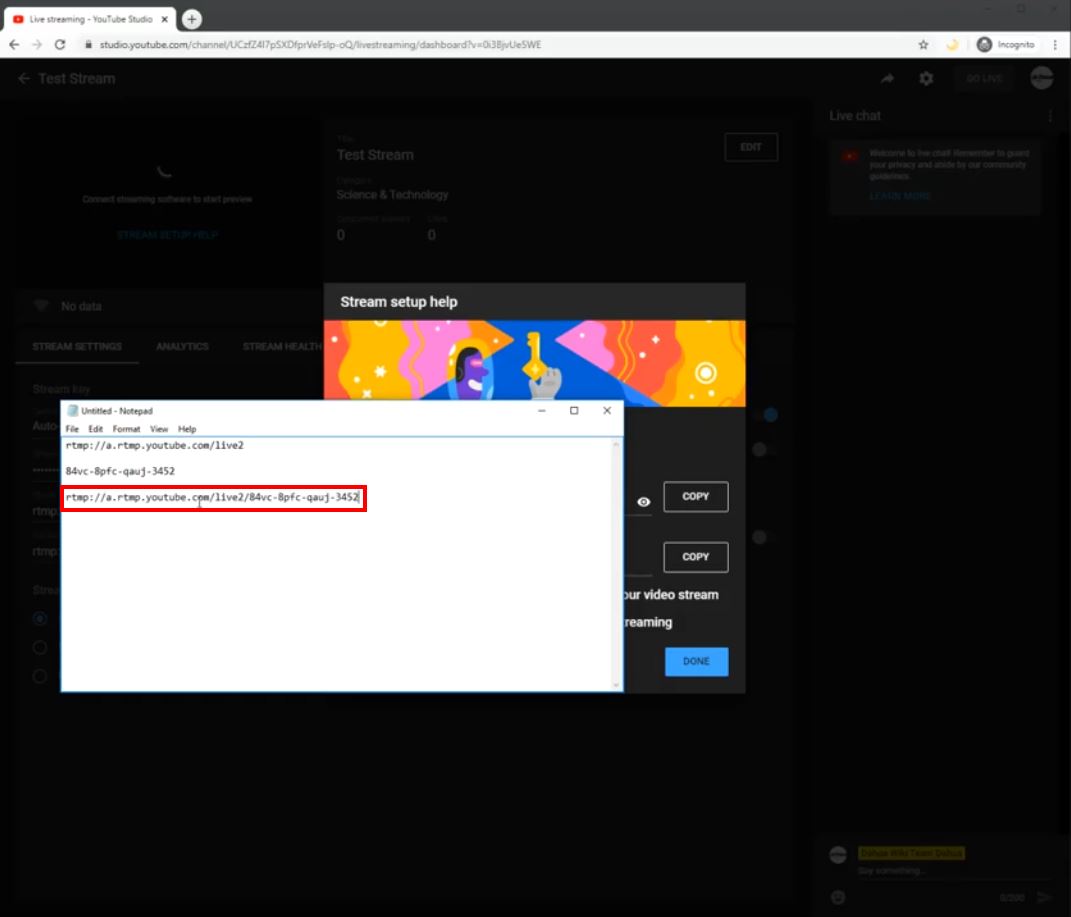1071x917 pixels.
Task: Maximize the Notepad window
Action: [574, 410]
